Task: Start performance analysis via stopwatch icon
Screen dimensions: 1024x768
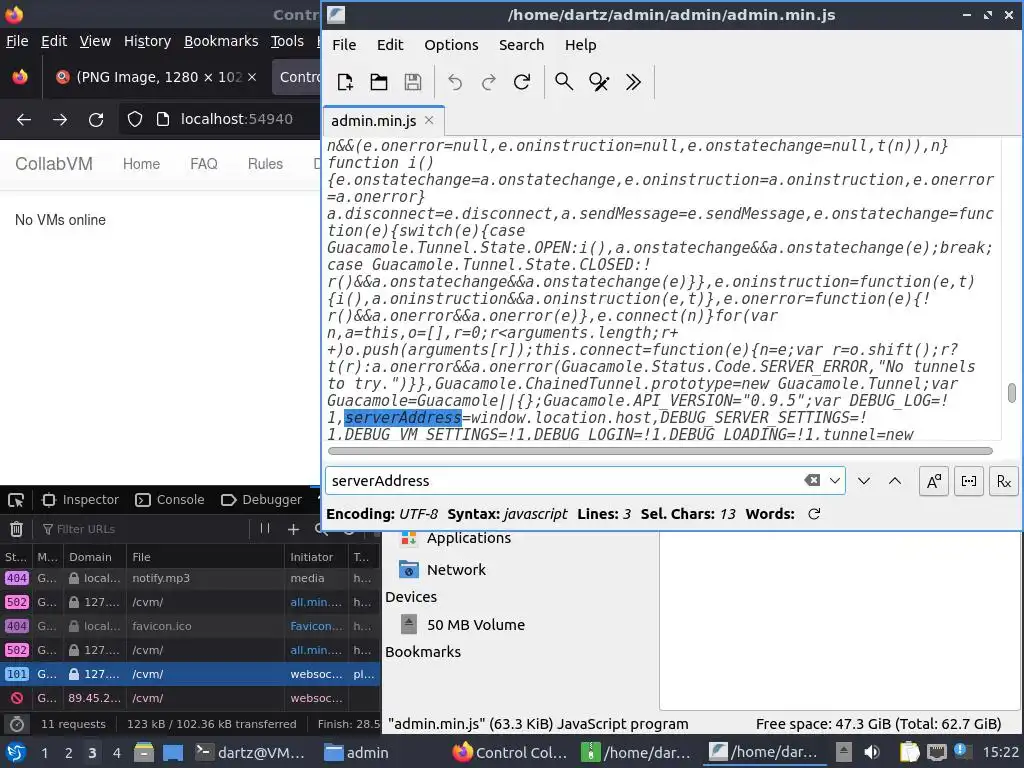Action: (x=17, y=724)
